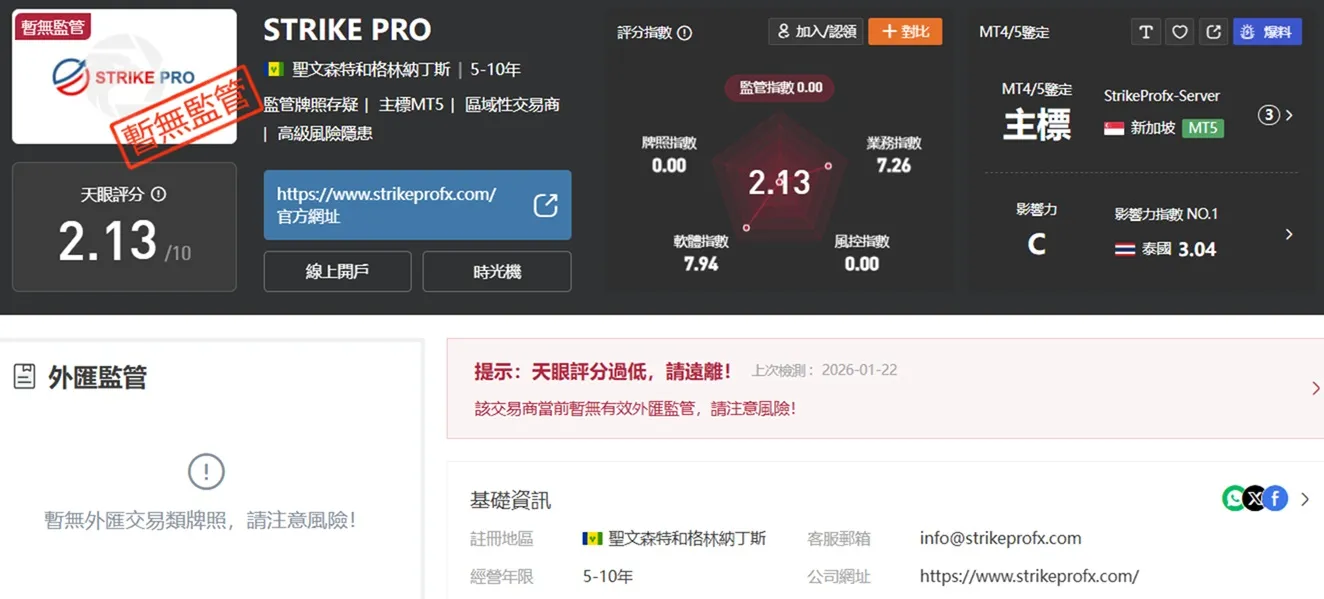Viewport: 1324px width, 599px height.
Task: Click the Saint Vincent flag in header
Action: point(275,69)
